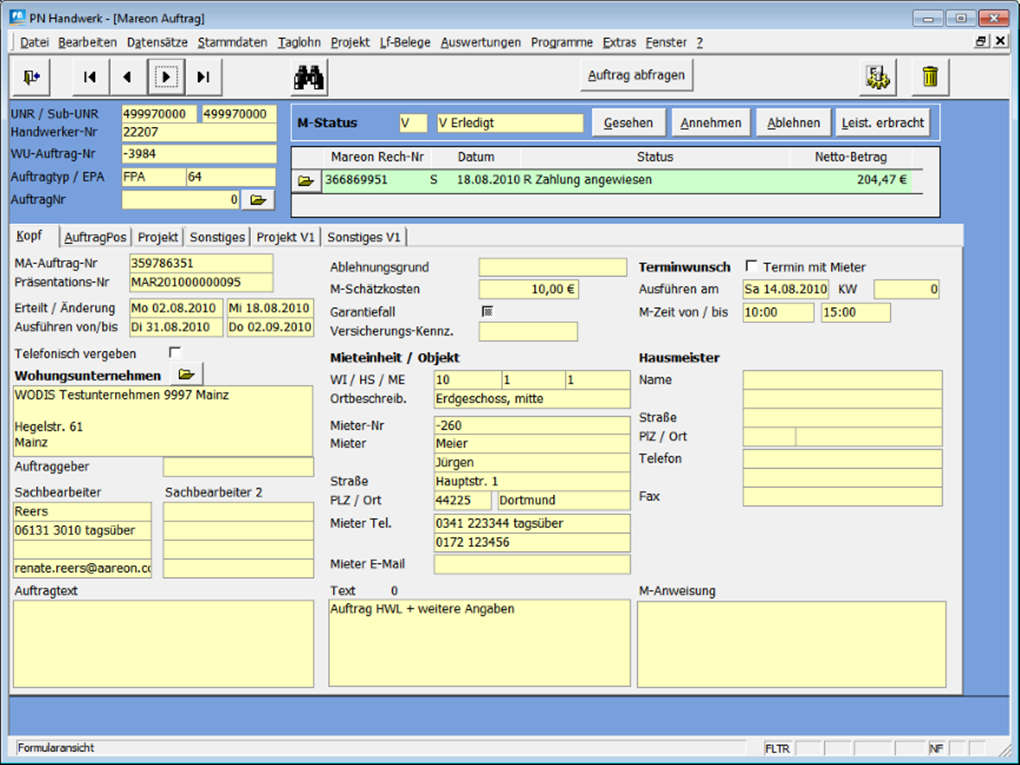Open the Auswertungen menu

pos(480,42)
